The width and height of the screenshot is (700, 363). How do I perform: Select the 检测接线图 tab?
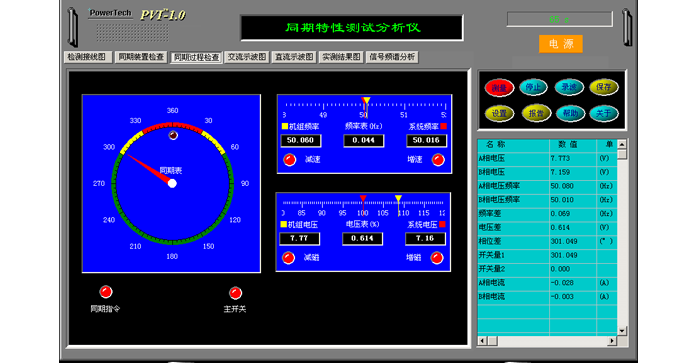pyautogui.click(x=88, y=57)
